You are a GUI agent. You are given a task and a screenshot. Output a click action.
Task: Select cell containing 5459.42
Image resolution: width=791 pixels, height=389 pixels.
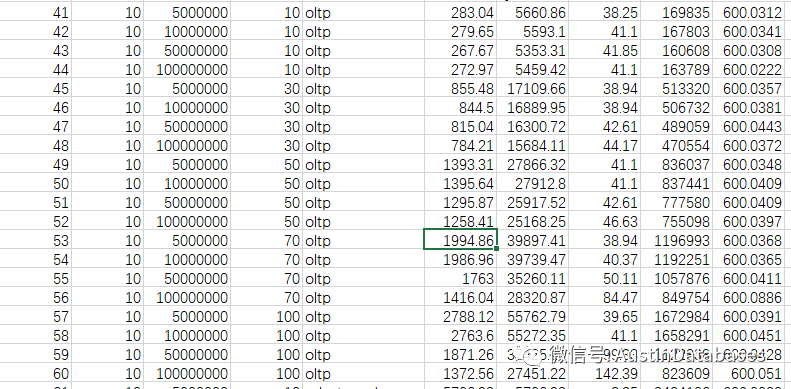(x=532, y=69)
